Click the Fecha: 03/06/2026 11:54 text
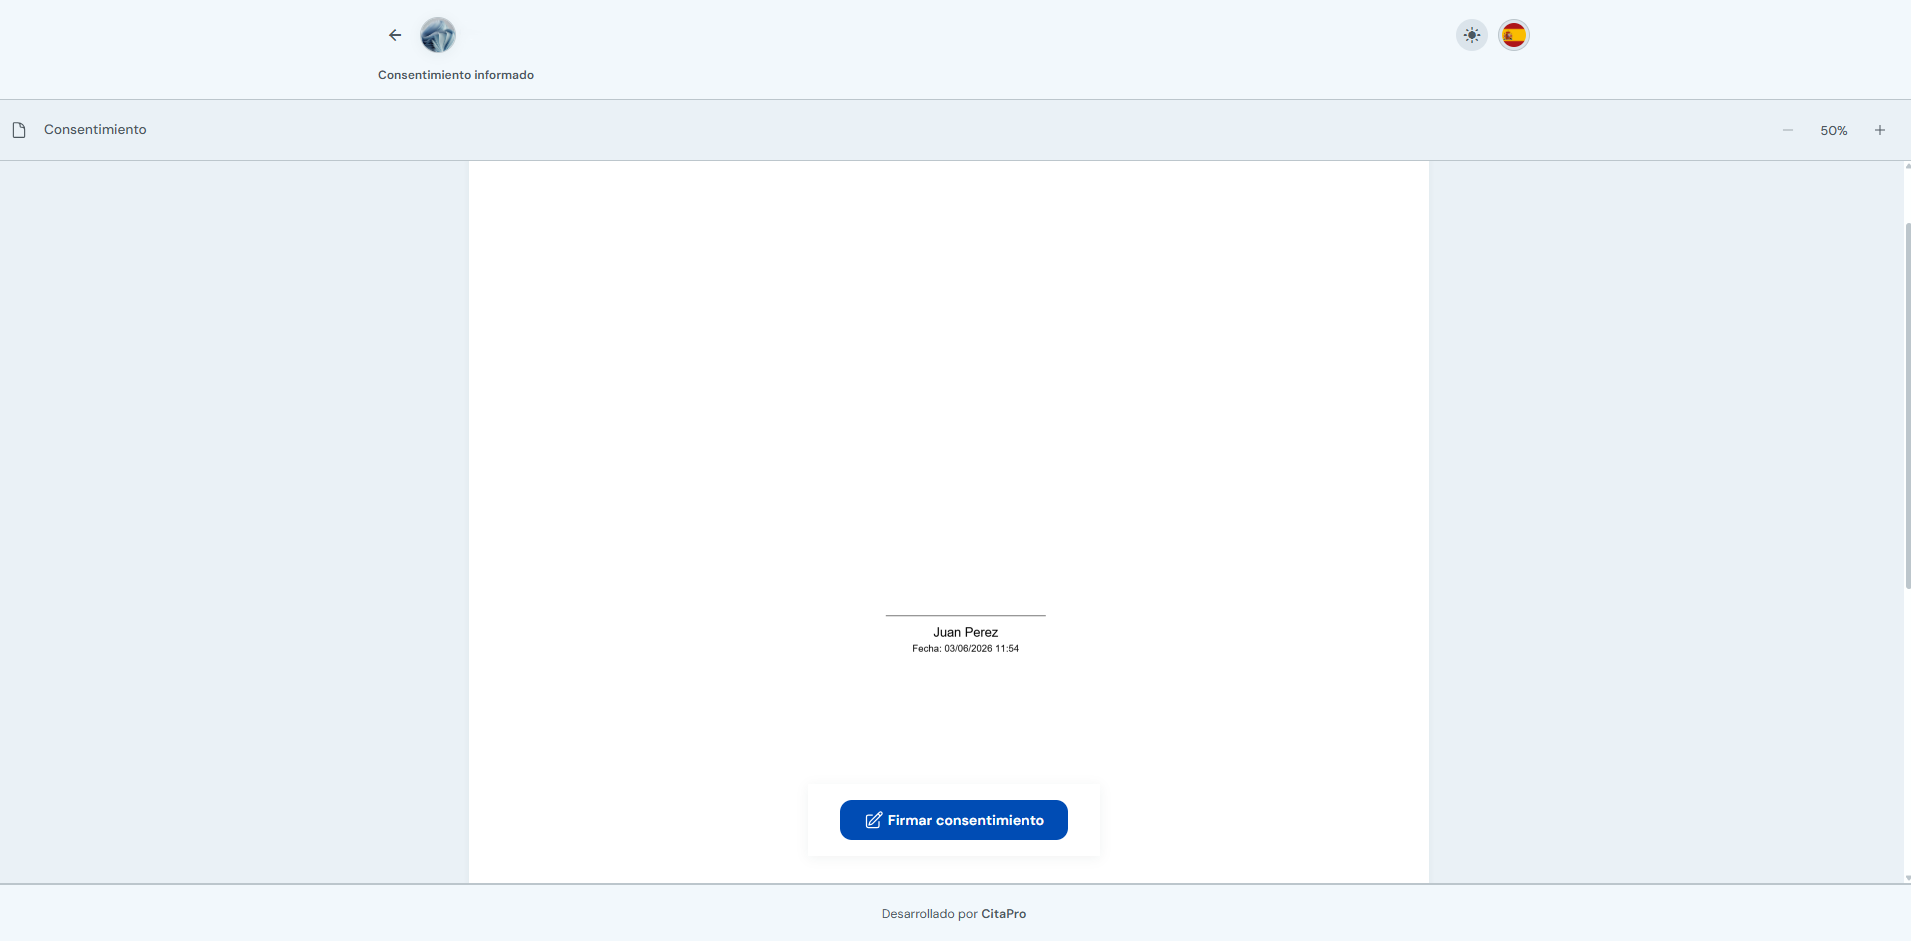 click(966, 649)
